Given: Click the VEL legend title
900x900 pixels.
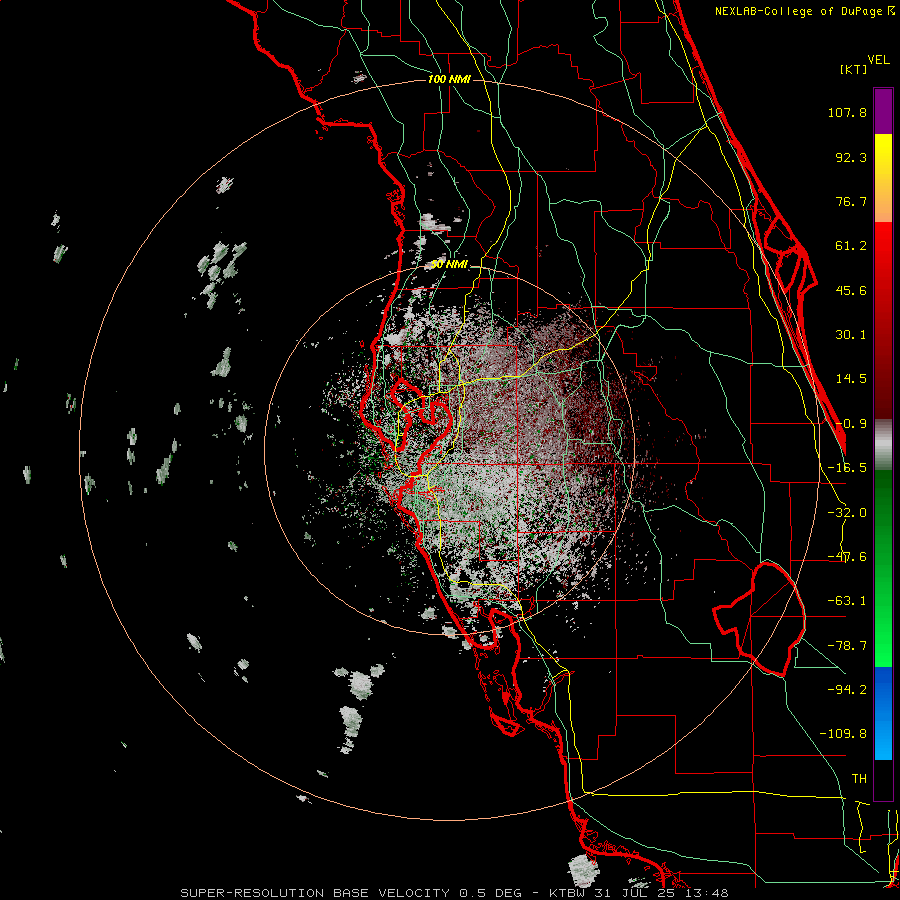Looking at the screenshot, I should [x=878, y=60].
